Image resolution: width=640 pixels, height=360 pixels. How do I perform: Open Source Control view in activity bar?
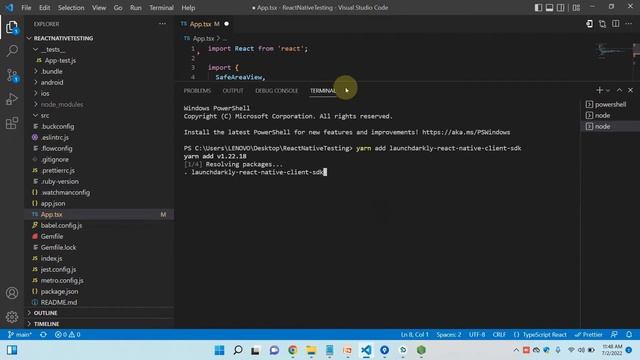[x=12, y=75]
